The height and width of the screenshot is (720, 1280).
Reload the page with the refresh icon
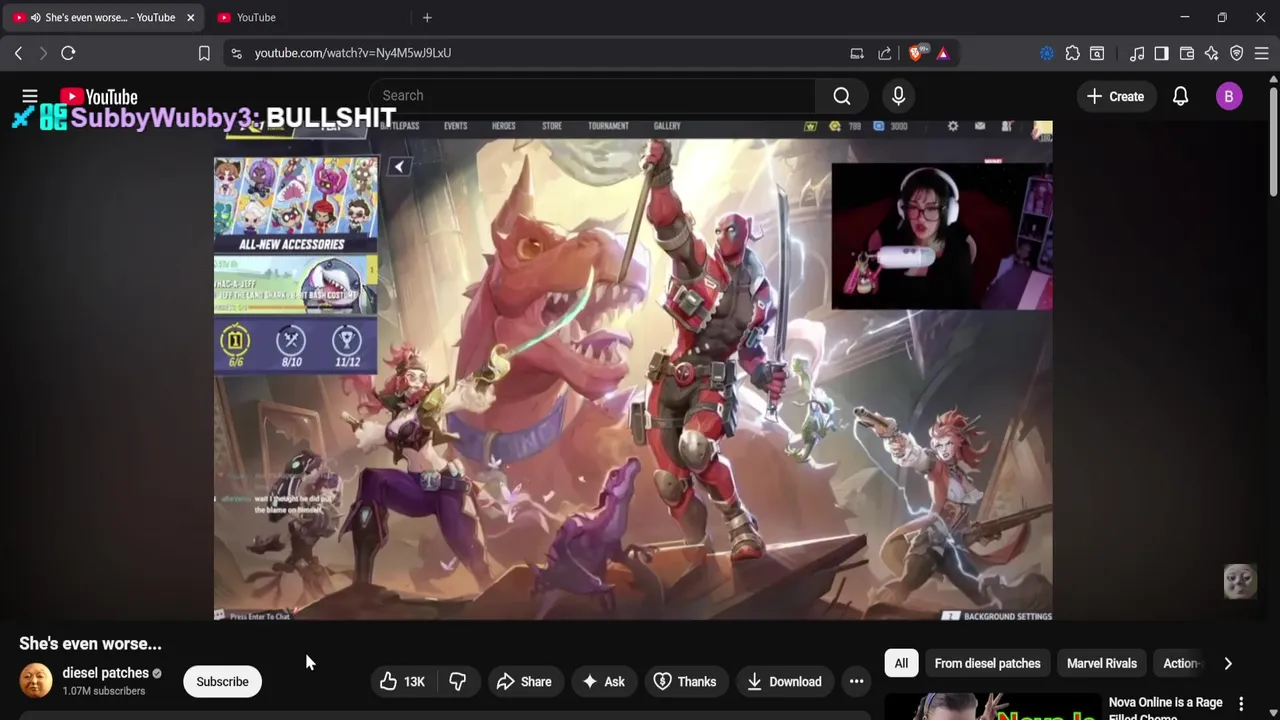[68, 53]
